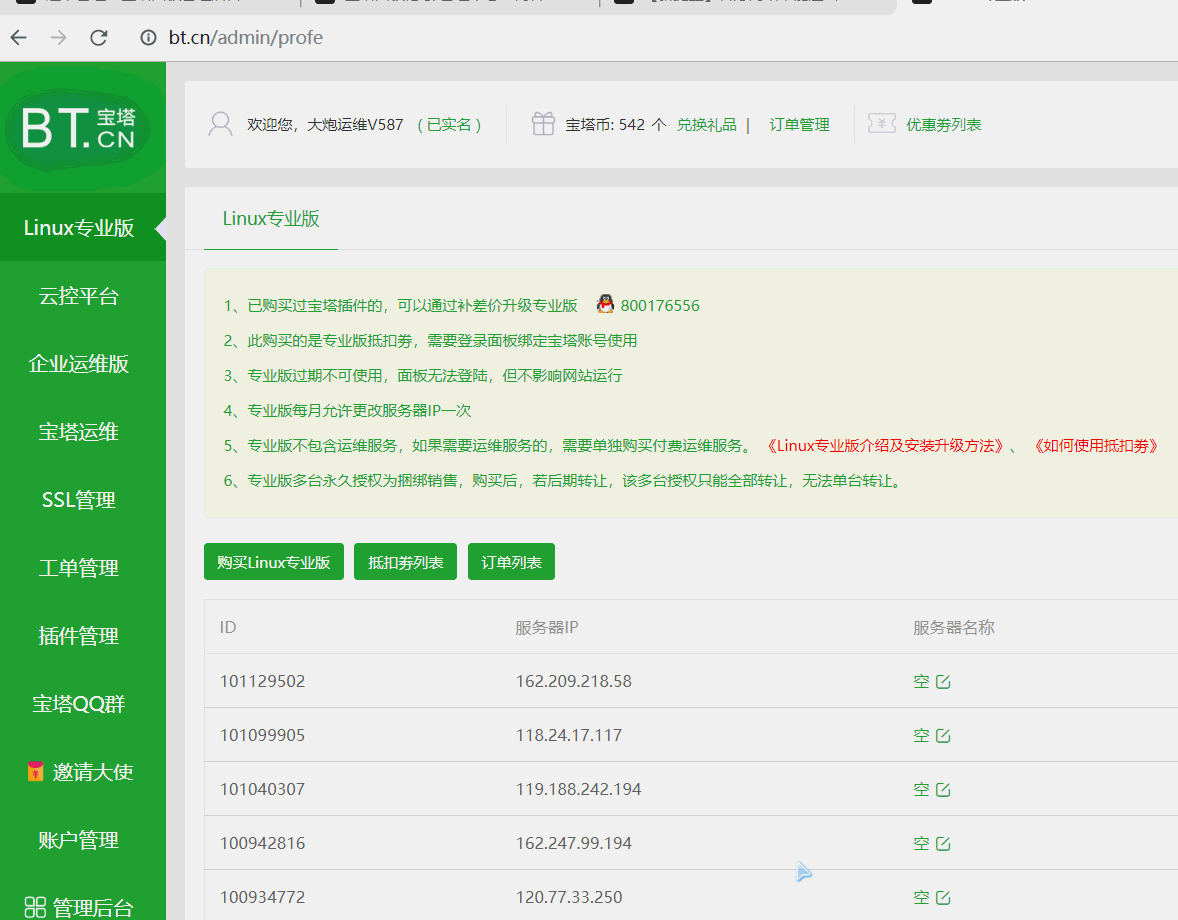Click the 服务器IP column header

click(x=547, y=627)
